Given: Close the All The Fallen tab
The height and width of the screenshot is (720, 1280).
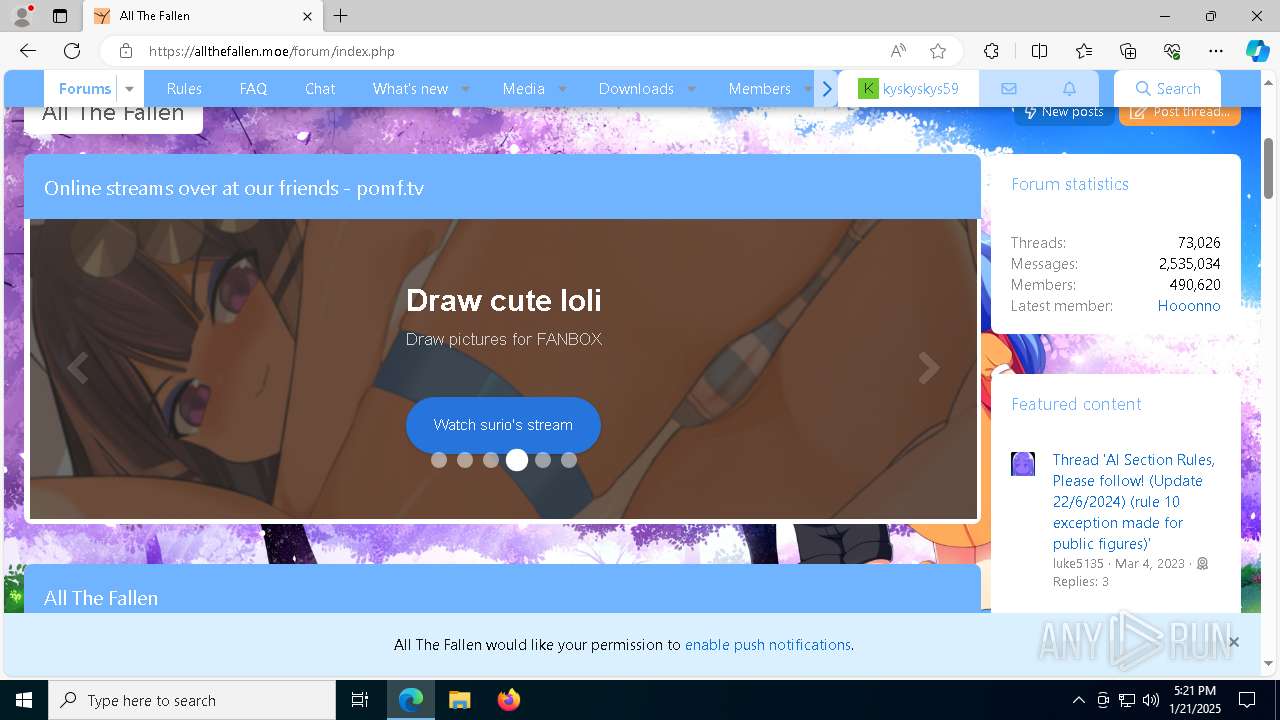Looking at the screenshot, I should [307, 16].
